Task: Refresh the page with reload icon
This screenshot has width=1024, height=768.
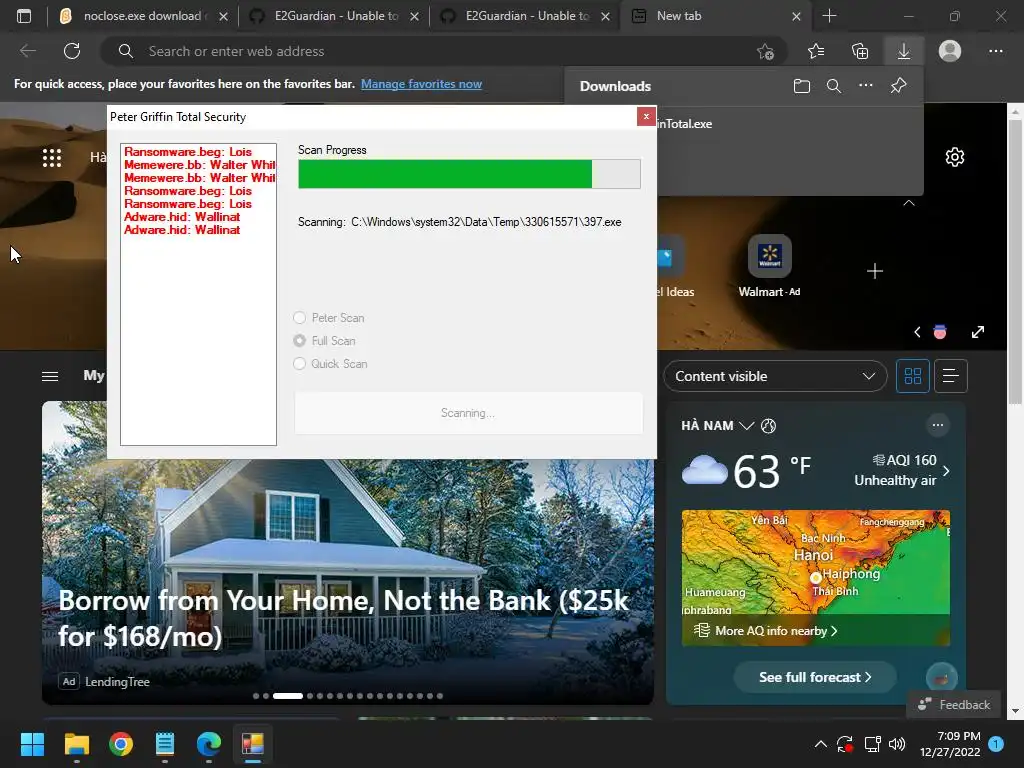Action: pyautogui.click(x=72, y=51)
